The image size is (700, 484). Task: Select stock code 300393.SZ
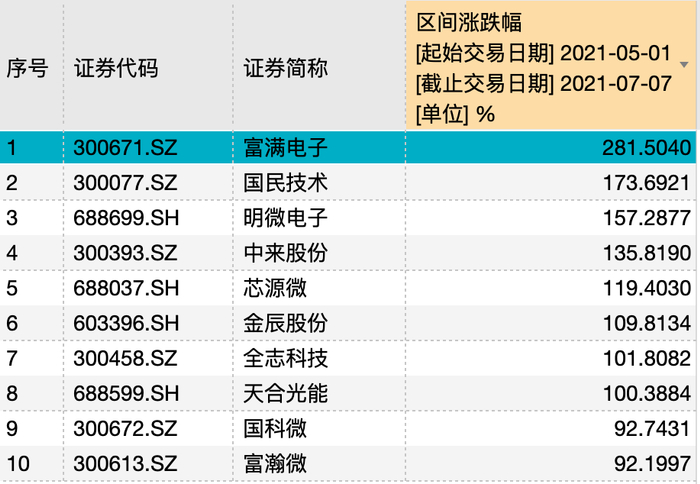(x=125, y=253)
